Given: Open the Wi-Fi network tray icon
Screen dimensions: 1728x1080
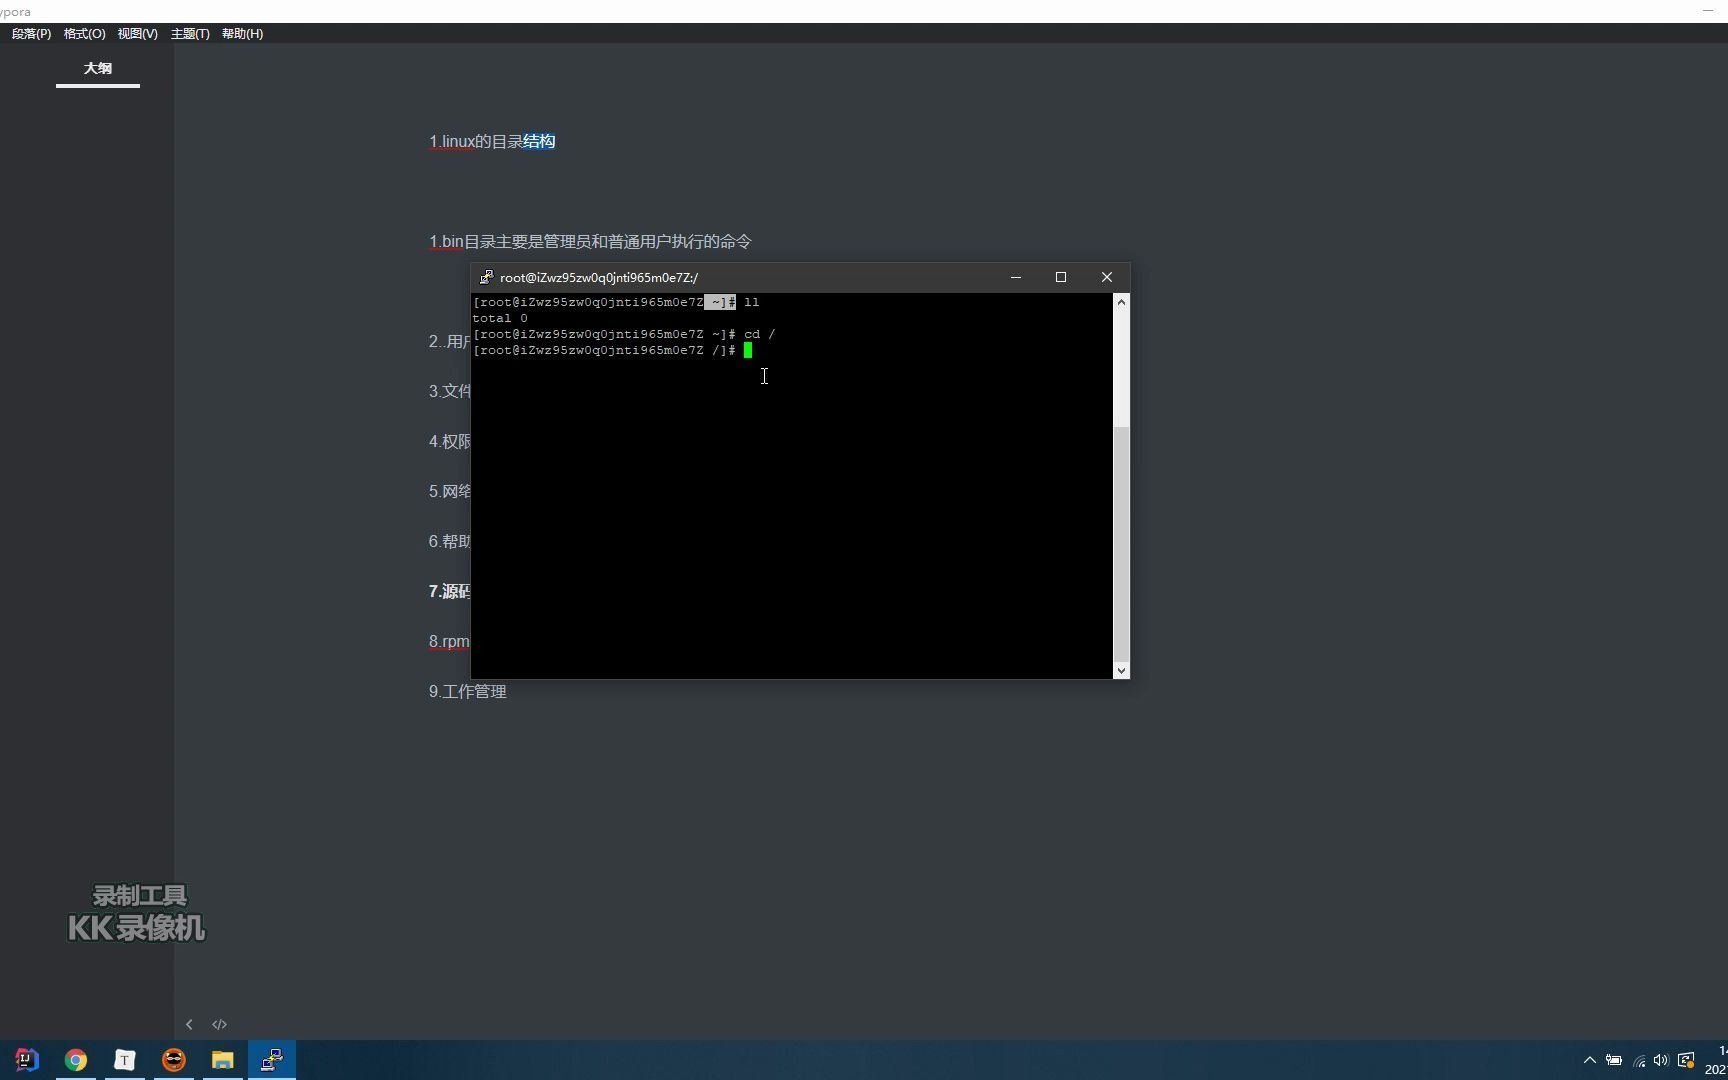Looking at the screenshot, I should pos(1639,1060).
